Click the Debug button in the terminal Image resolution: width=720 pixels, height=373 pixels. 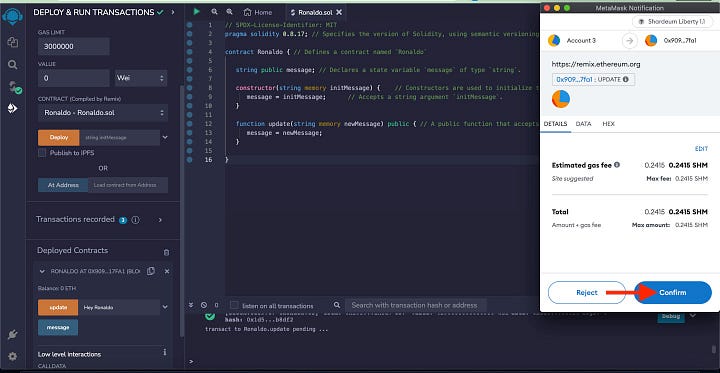pos(670,316)
